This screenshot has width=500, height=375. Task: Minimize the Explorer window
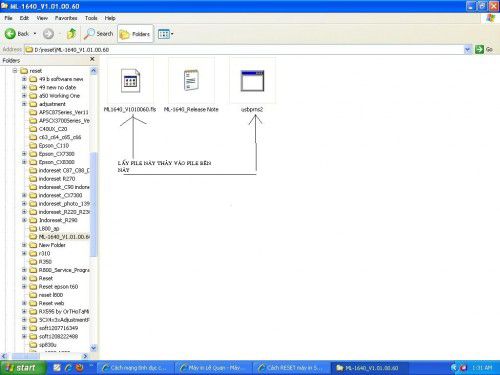(471, 6)
